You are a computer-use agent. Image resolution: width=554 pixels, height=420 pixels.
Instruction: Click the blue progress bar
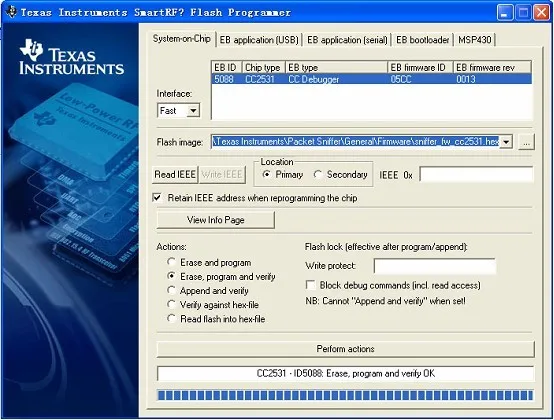tap(345, 395)
